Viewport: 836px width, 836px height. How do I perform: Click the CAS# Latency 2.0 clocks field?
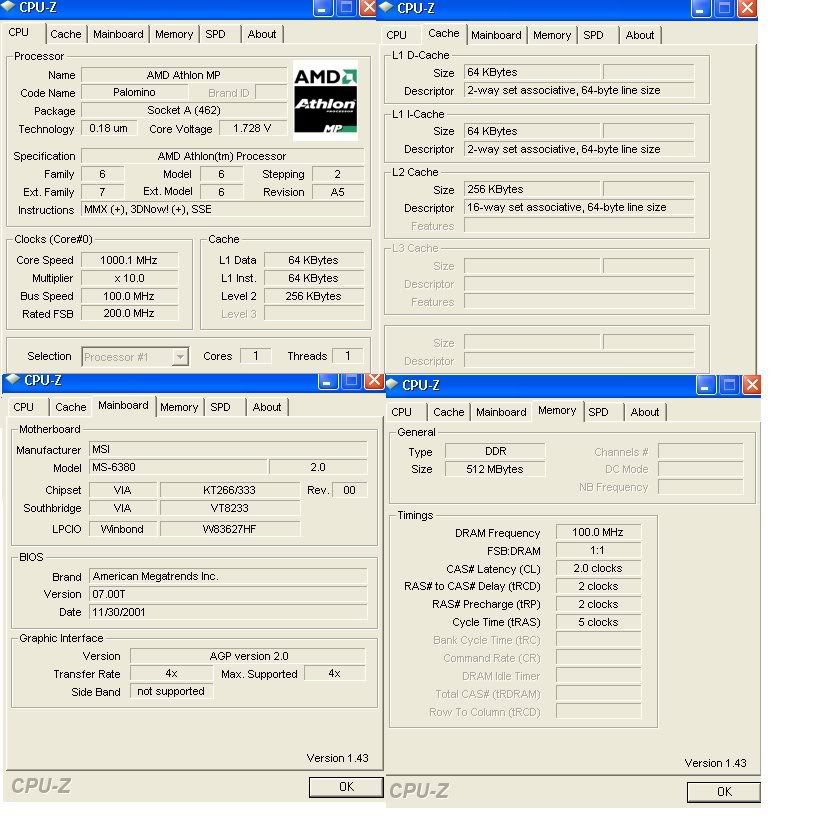pos(598,569)
